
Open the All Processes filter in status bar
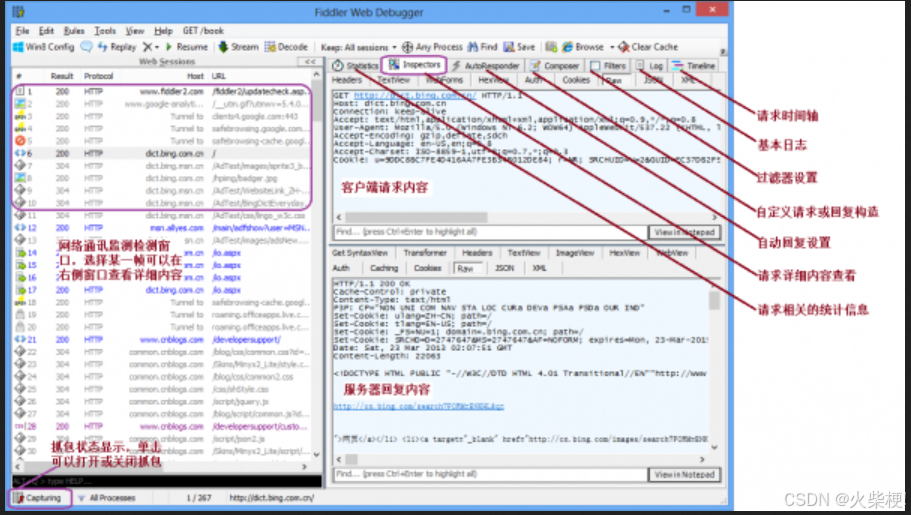(107, 498)
